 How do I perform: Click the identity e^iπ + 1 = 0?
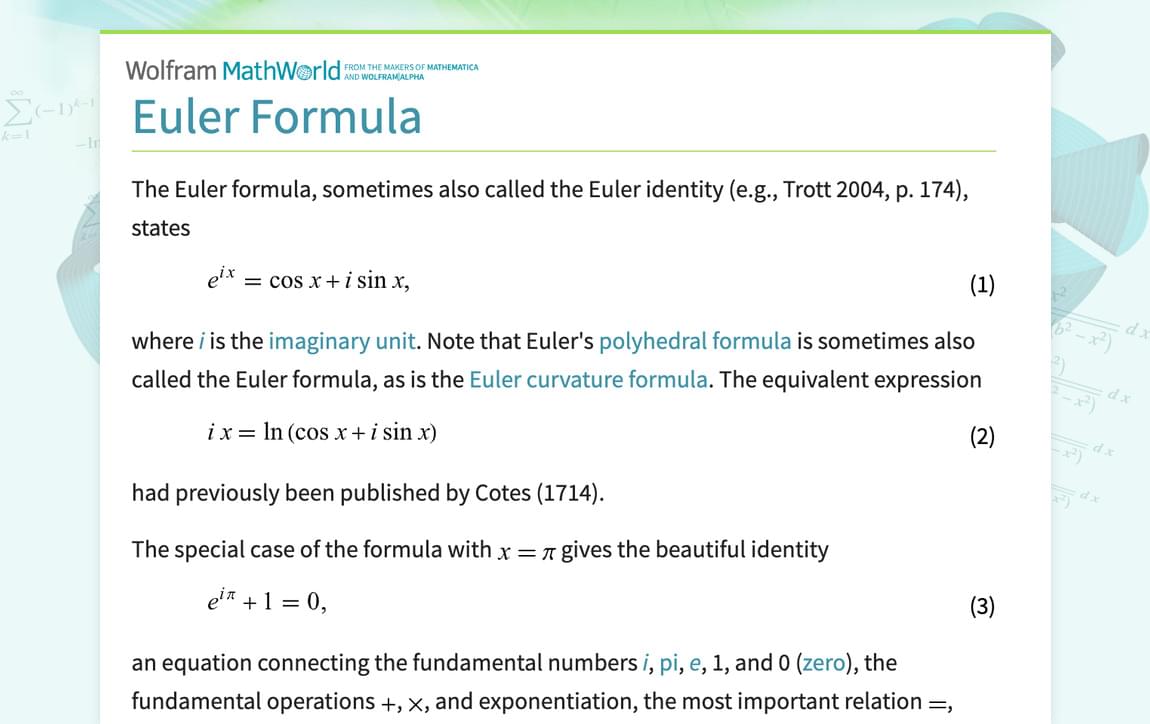click(266, 602)
